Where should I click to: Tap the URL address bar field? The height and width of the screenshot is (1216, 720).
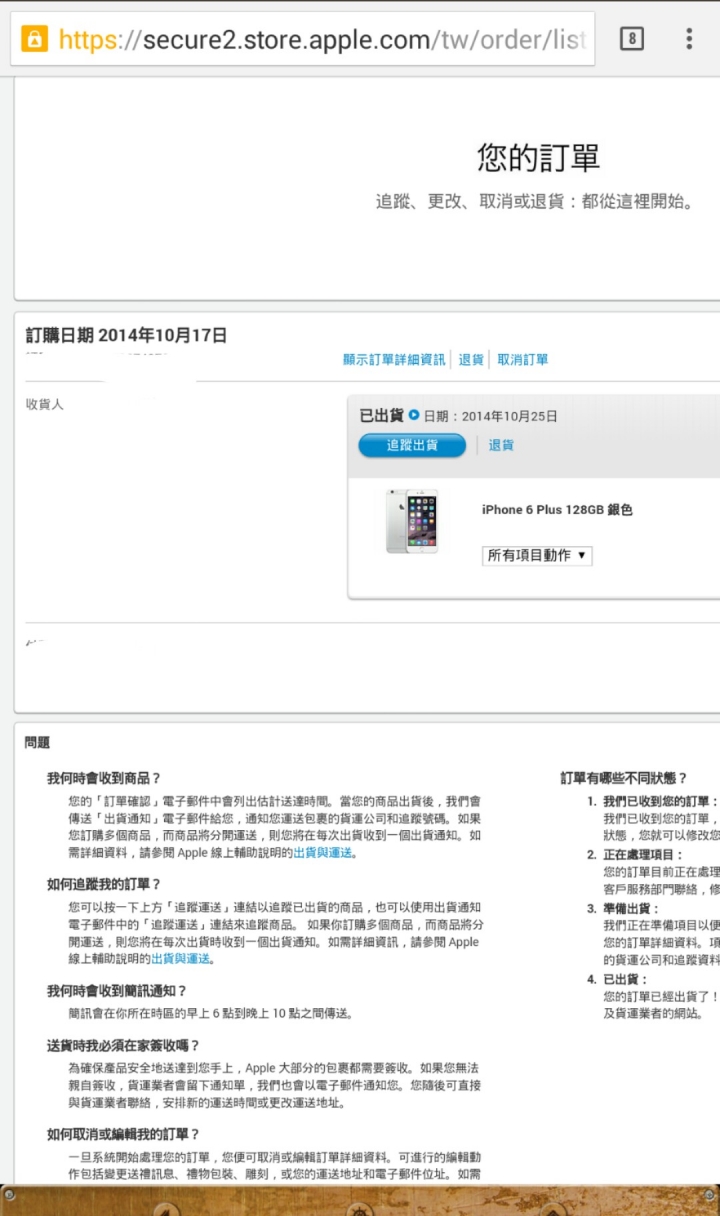click(x=303, y=39)
